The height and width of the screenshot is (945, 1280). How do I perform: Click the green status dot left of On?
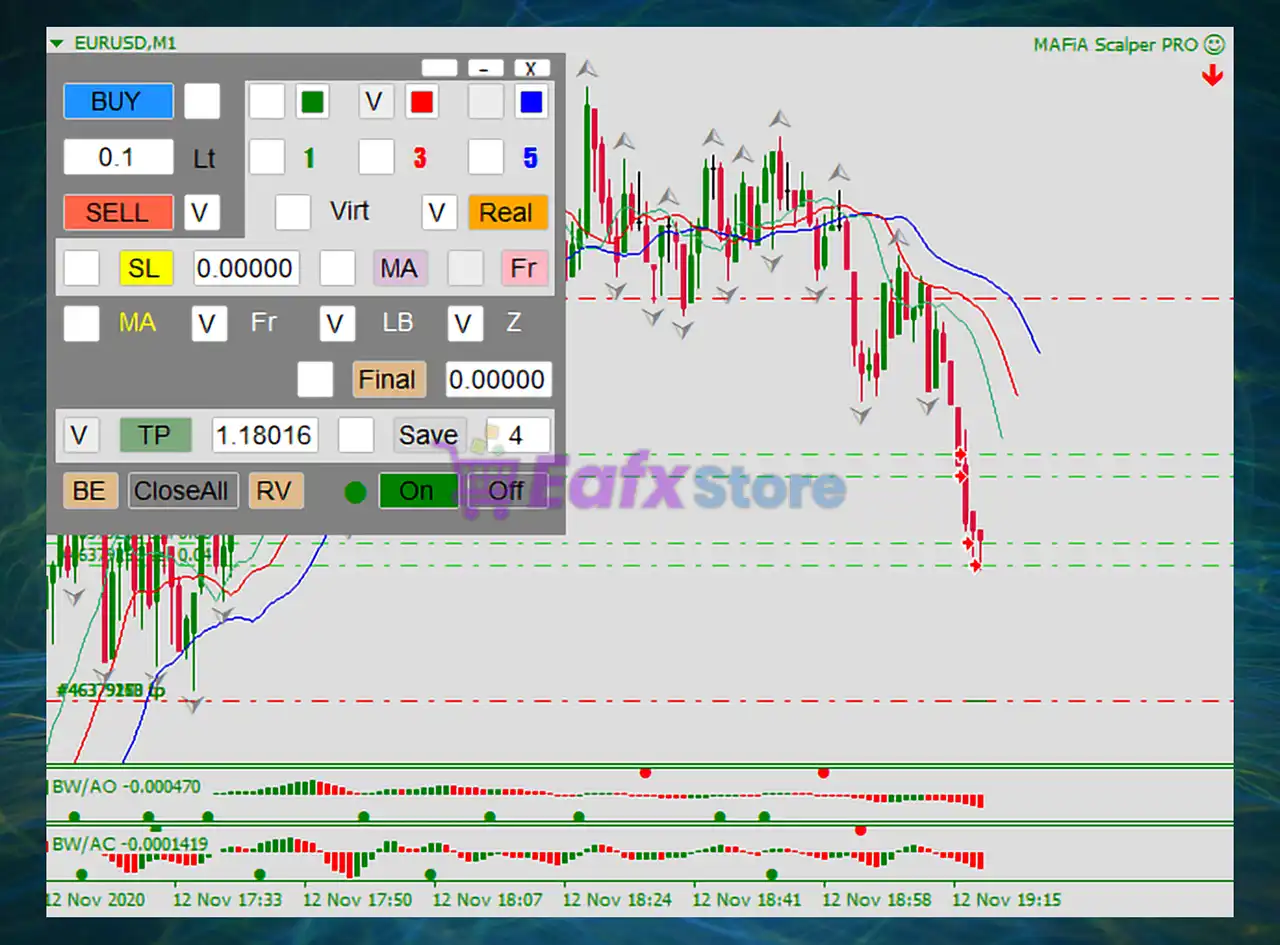pyautogui.click(x=355, y=492)
